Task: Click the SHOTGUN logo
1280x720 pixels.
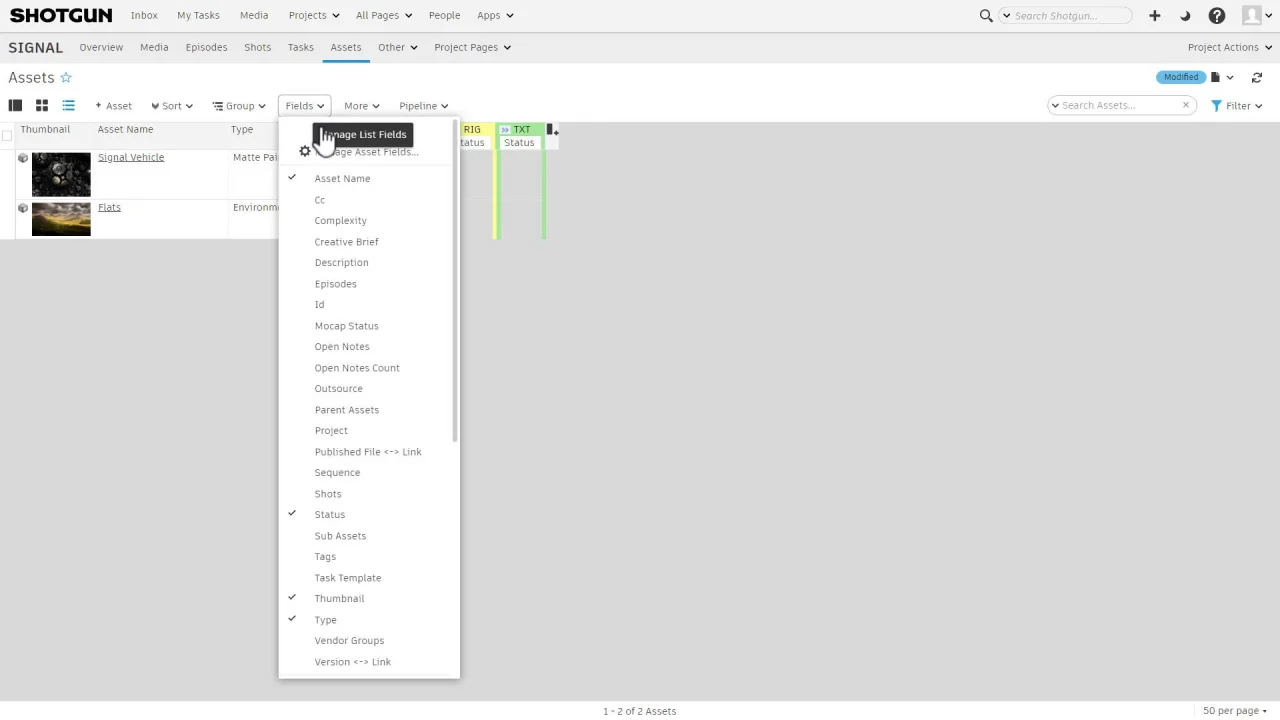Action: click(x=61, y=15)
